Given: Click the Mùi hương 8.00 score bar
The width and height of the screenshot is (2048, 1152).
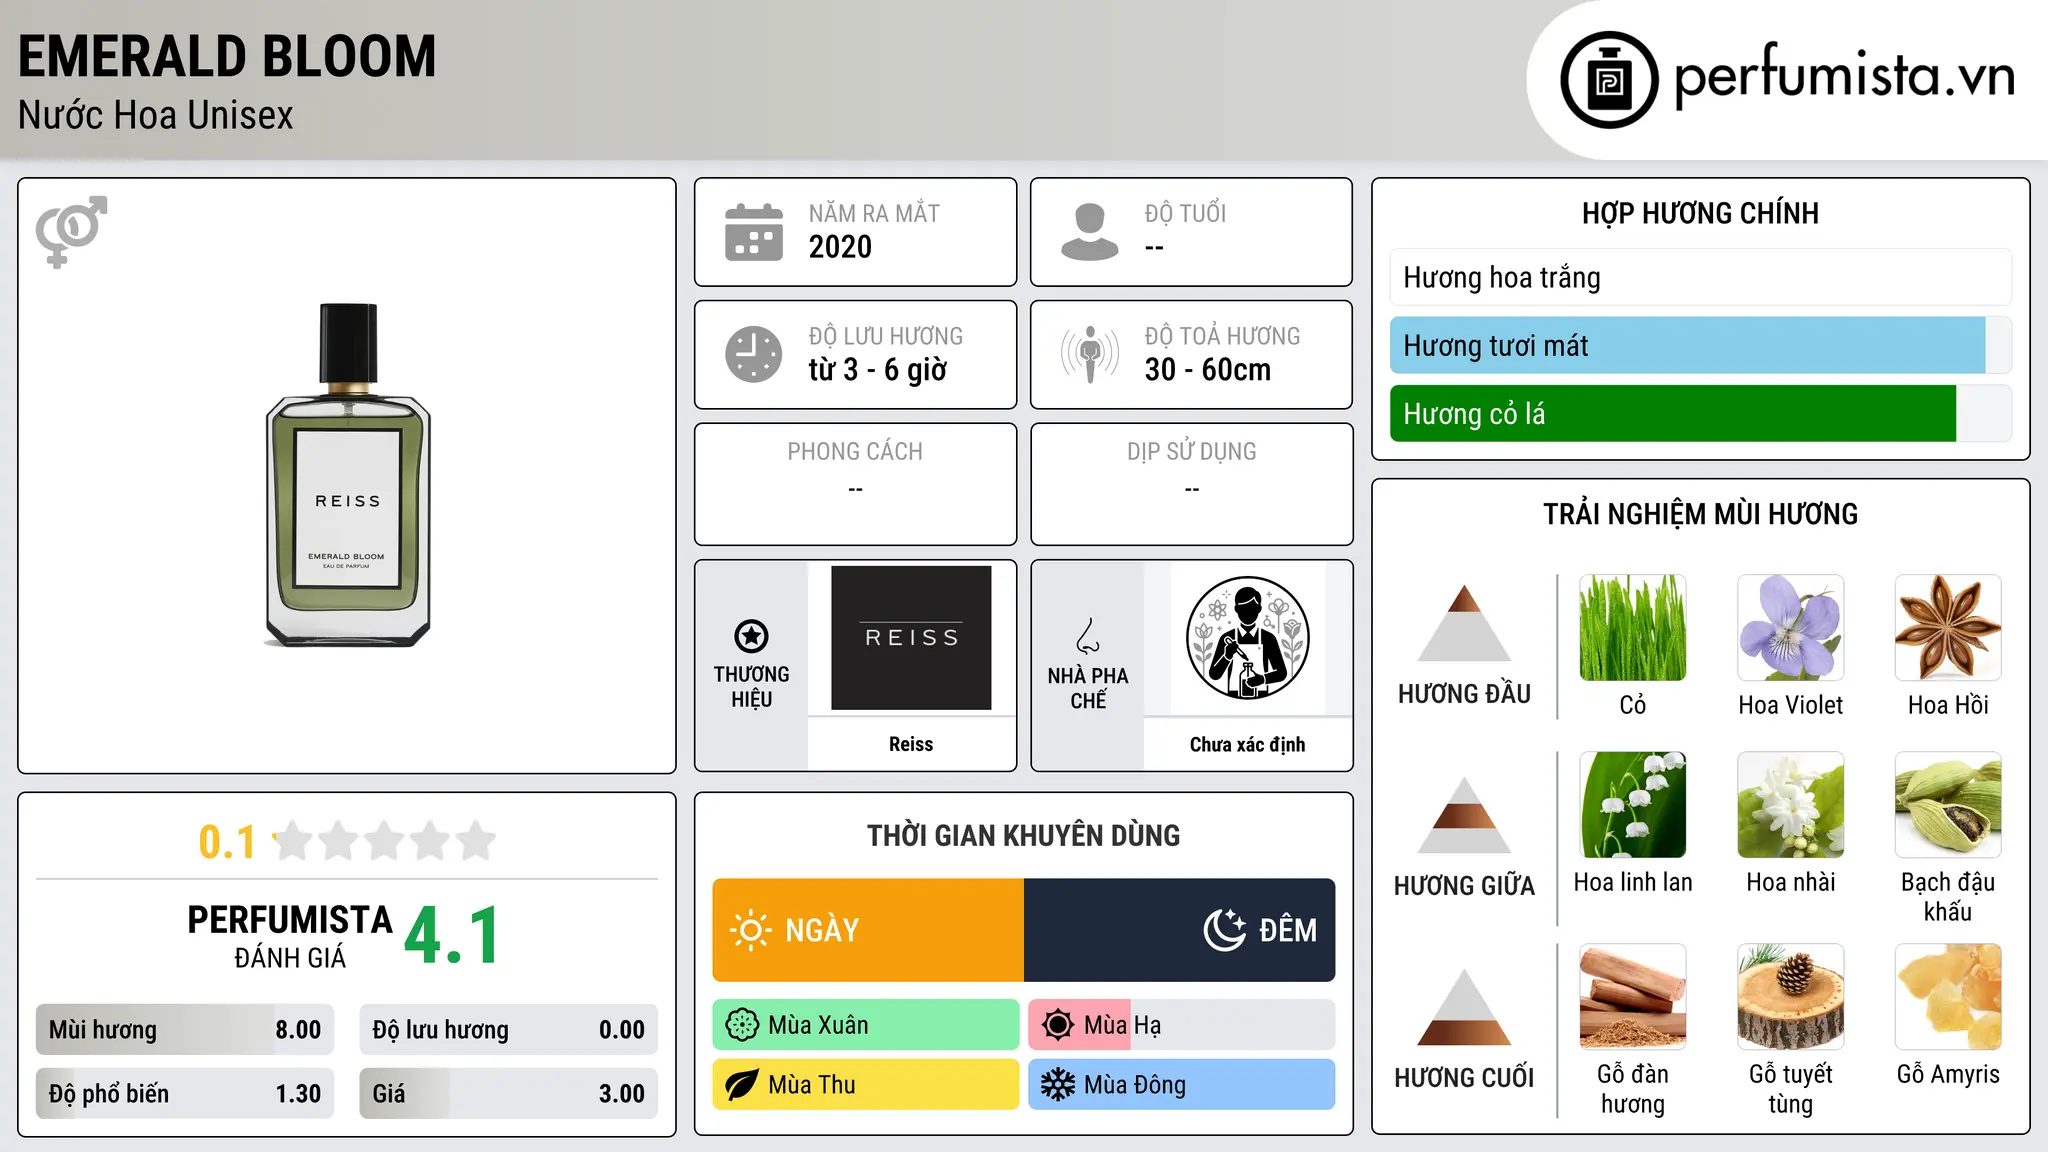Looking at the screenshot, I should coord(185,1030).
